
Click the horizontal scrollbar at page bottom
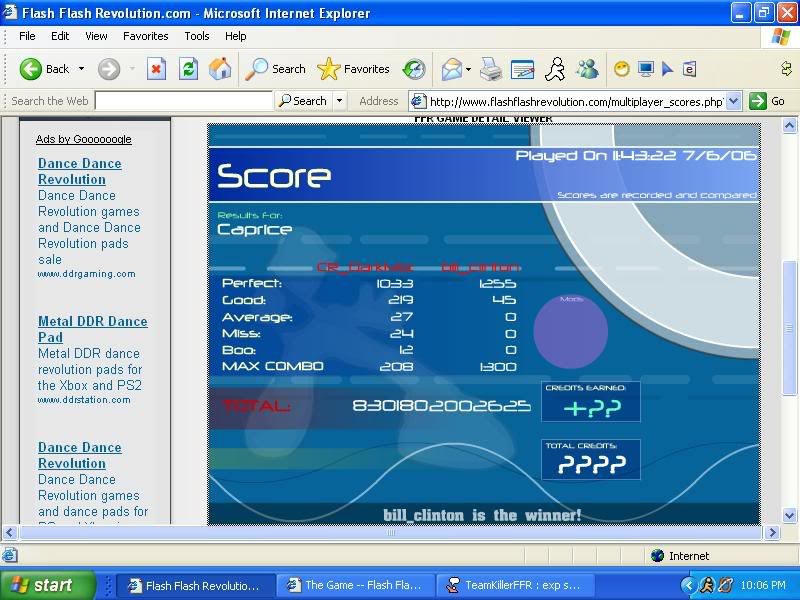(390, 533)
